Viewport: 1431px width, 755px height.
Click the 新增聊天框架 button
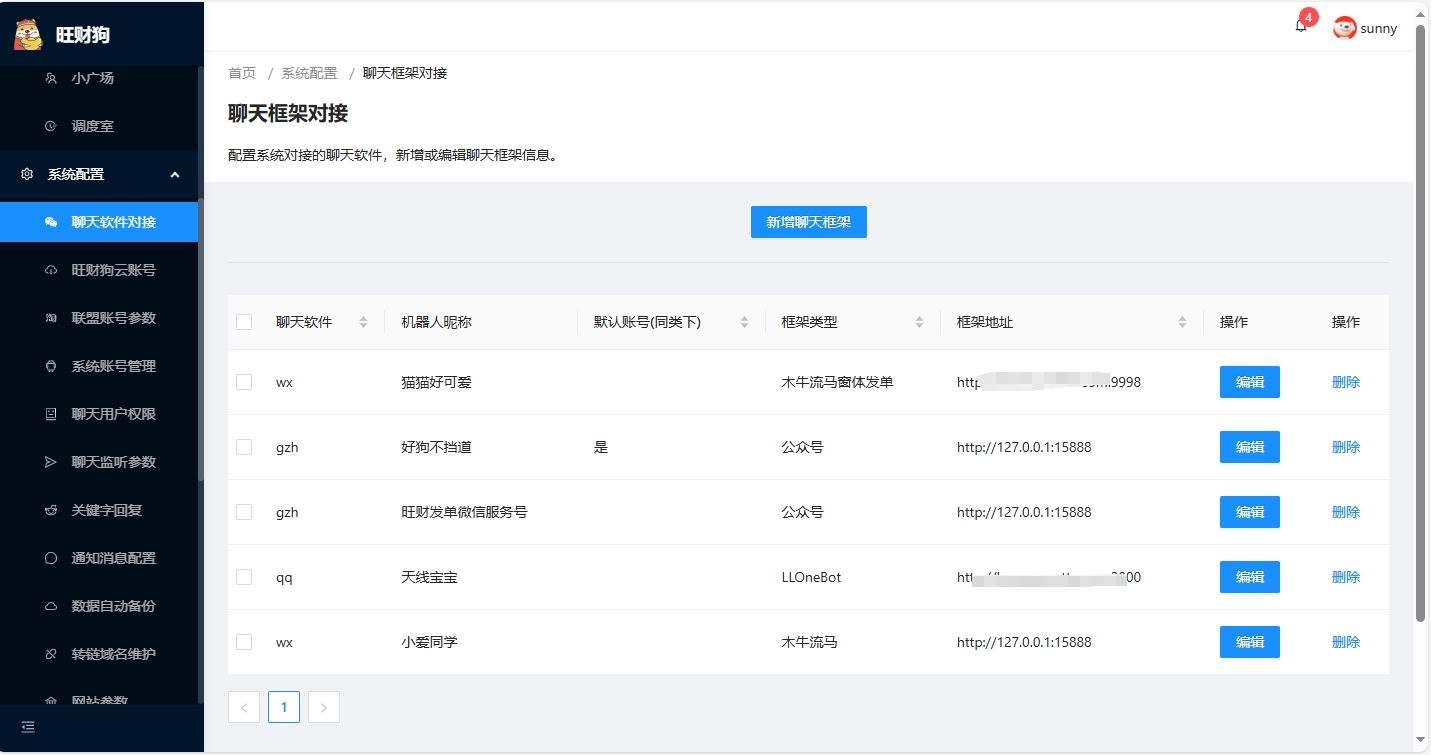point(808,222)
